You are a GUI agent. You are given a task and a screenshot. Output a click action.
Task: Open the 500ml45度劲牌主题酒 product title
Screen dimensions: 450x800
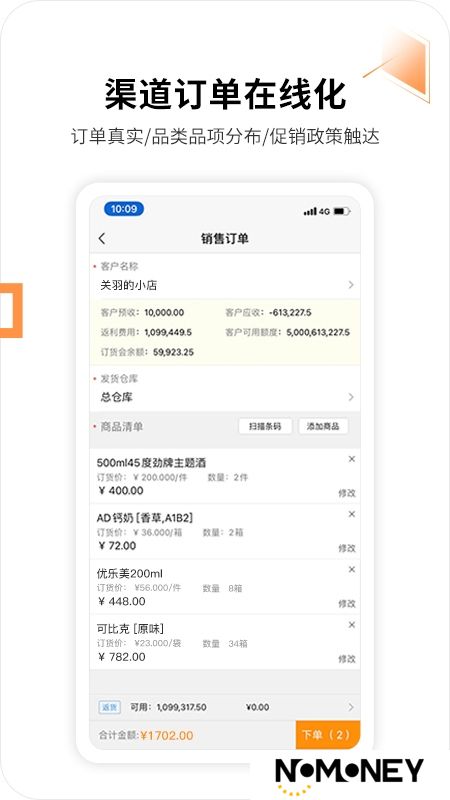(152, 463)
